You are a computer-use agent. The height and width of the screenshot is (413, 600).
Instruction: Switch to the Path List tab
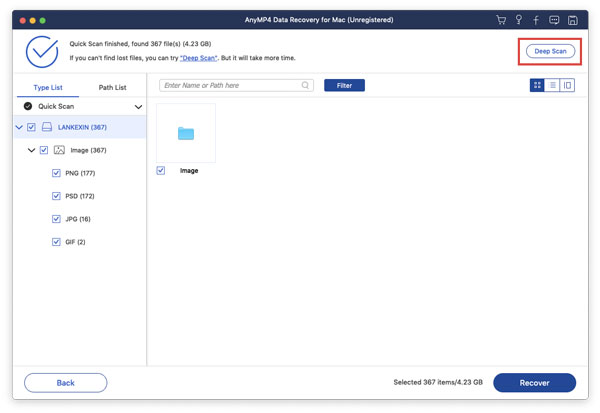point(112,88)
